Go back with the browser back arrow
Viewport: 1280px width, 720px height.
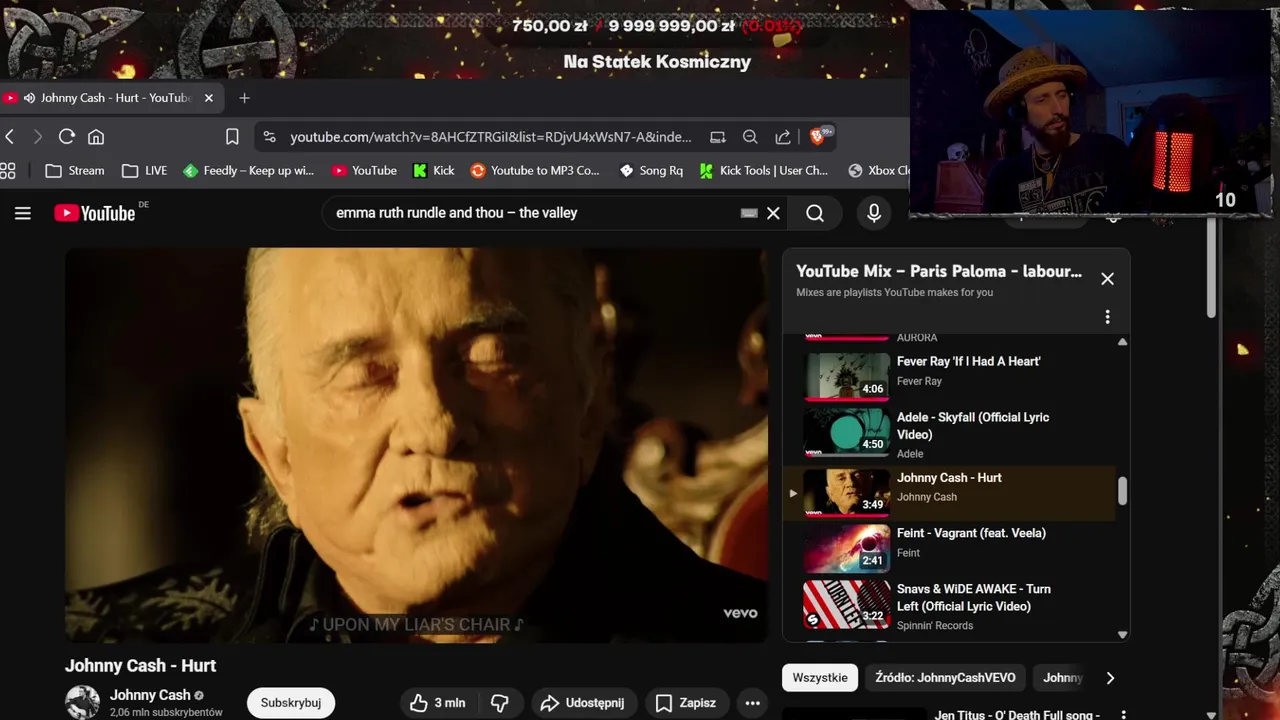pyautogui.click(x=10, y=137)
